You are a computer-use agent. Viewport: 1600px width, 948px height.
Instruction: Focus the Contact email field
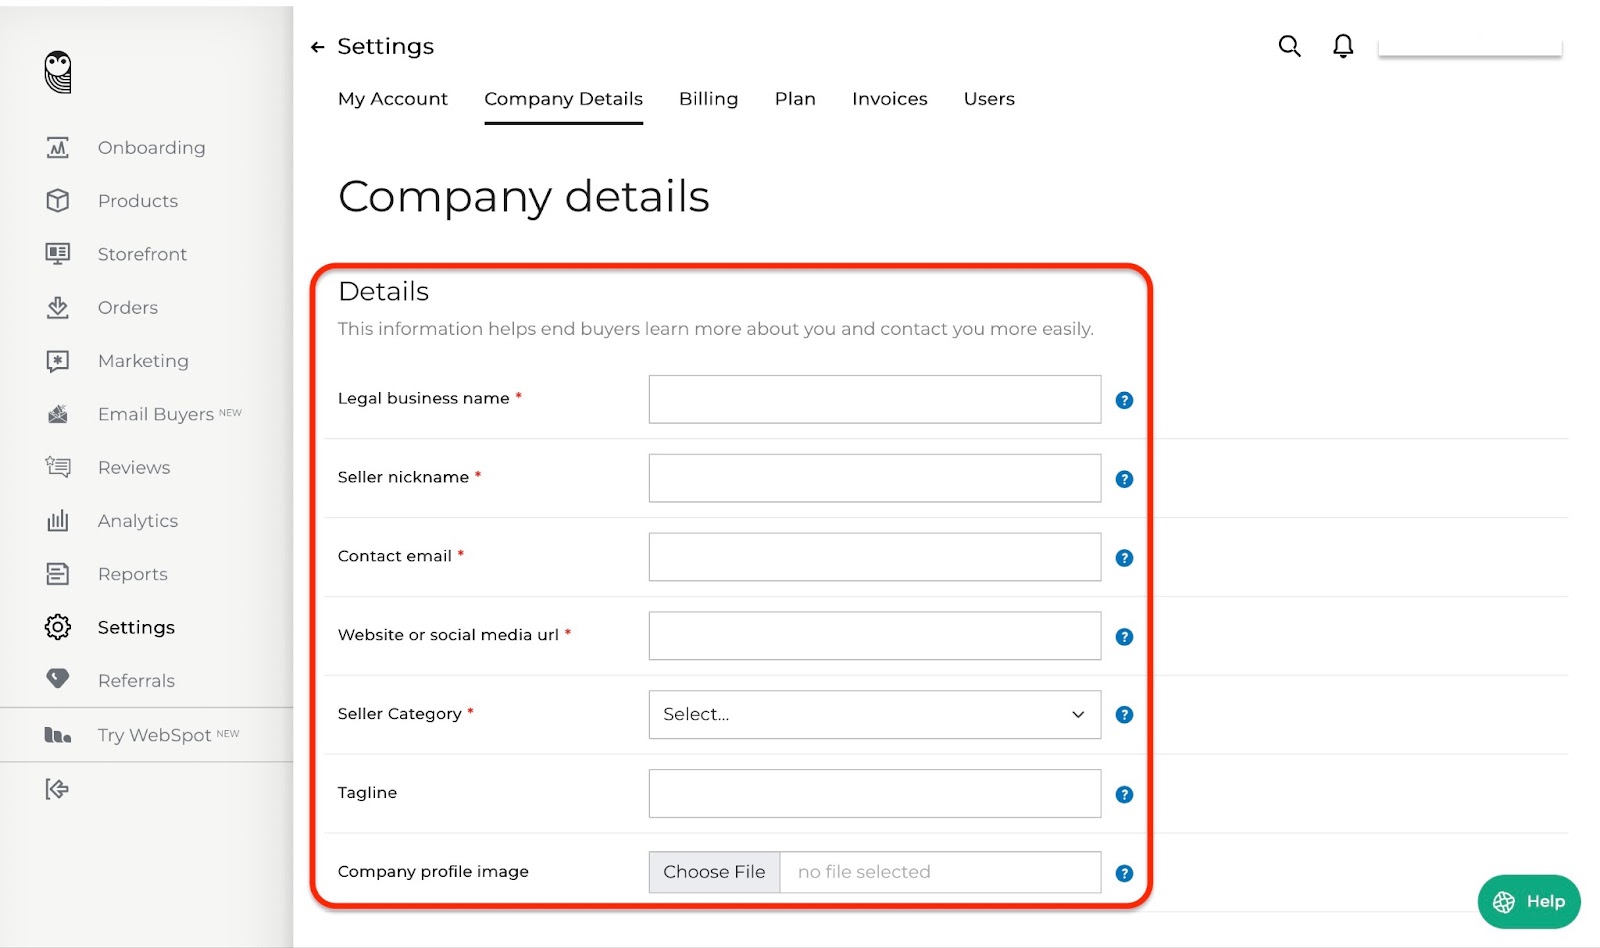(875, 557)
